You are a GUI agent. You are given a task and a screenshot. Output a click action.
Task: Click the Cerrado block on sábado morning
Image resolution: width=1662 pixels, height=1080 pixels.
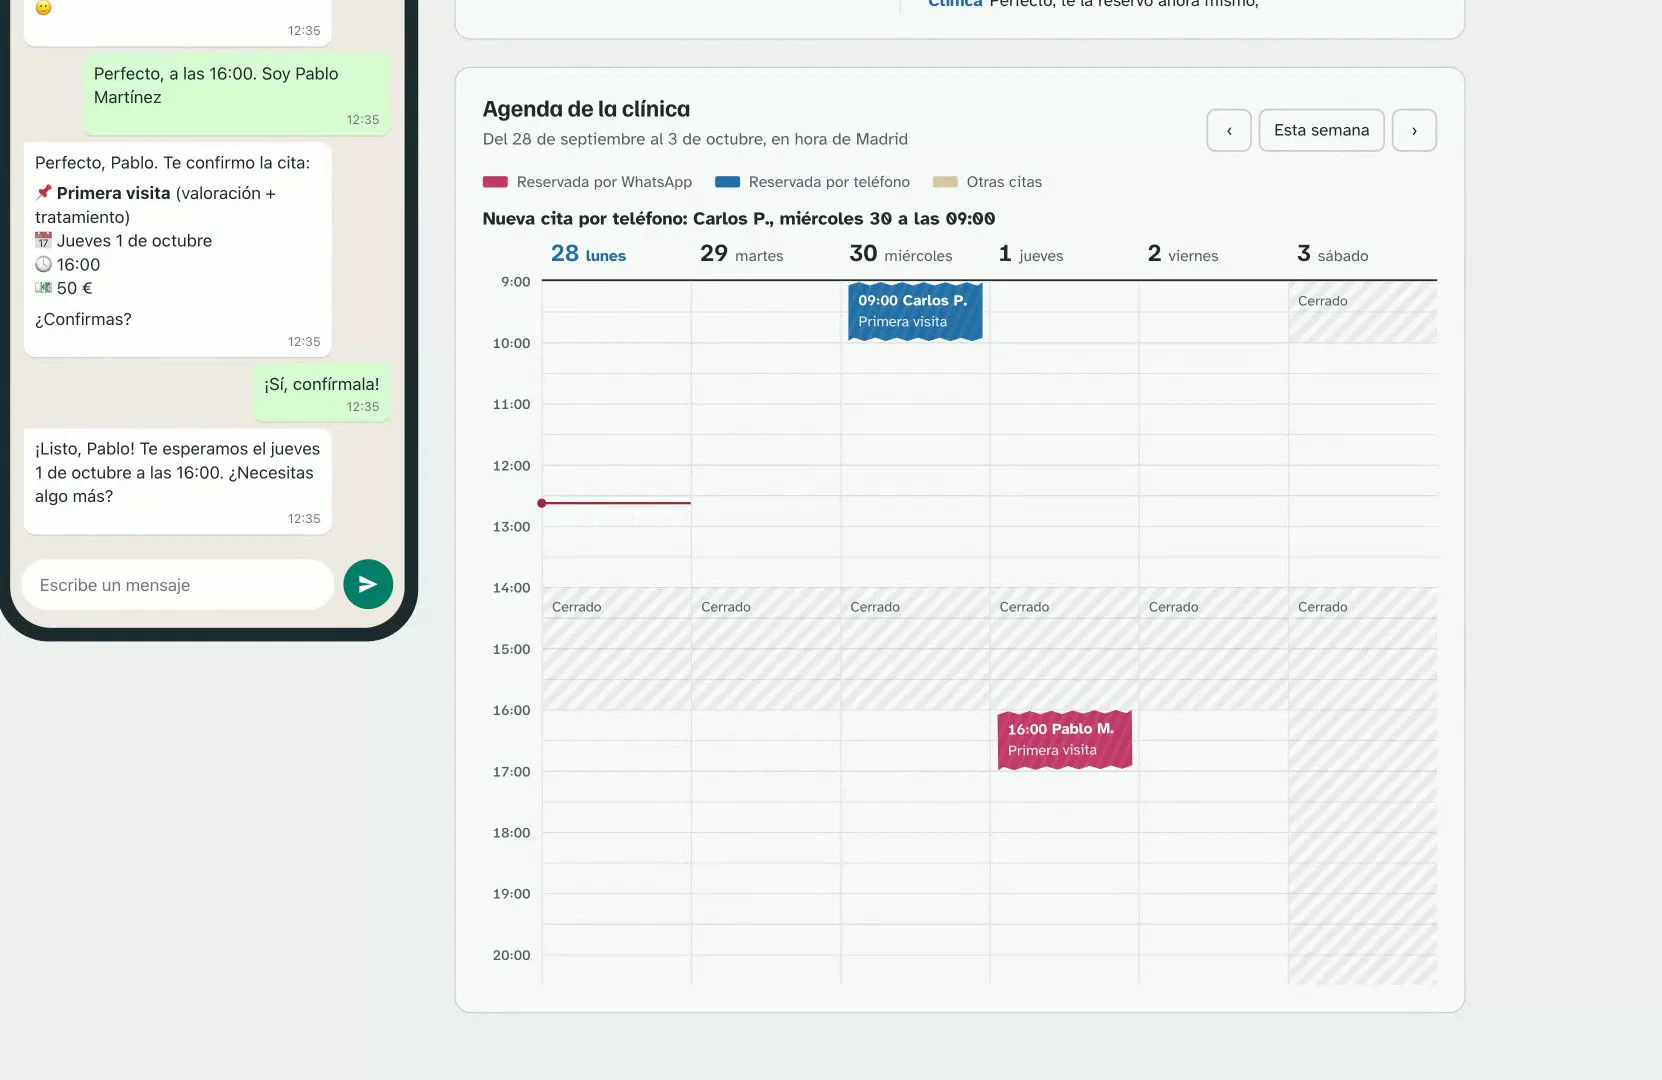1363,312
